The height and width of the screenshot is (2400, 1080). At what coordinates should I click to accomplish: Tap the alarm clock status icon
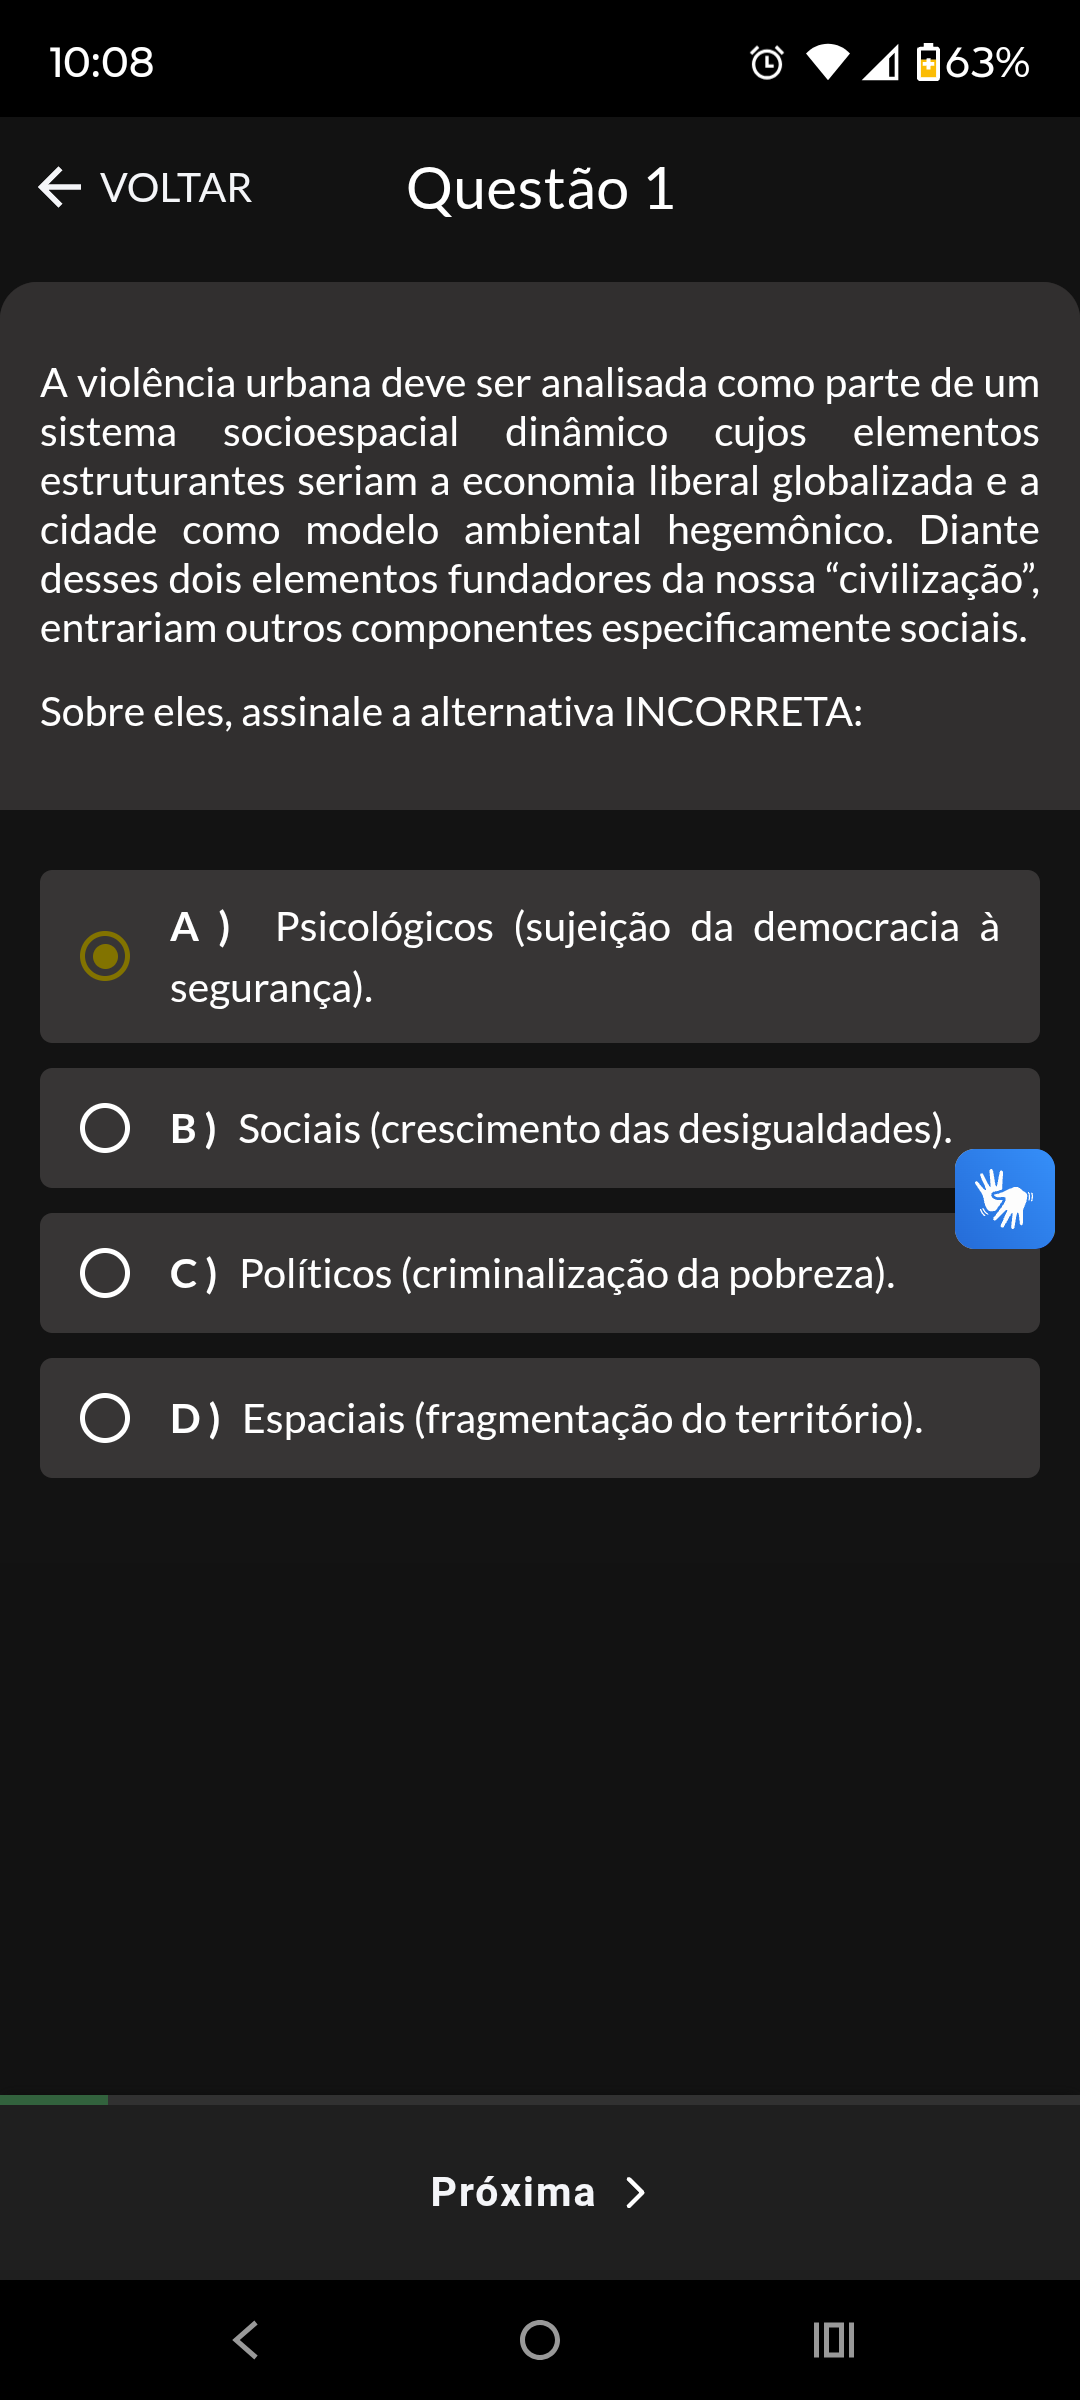point(767,63)
